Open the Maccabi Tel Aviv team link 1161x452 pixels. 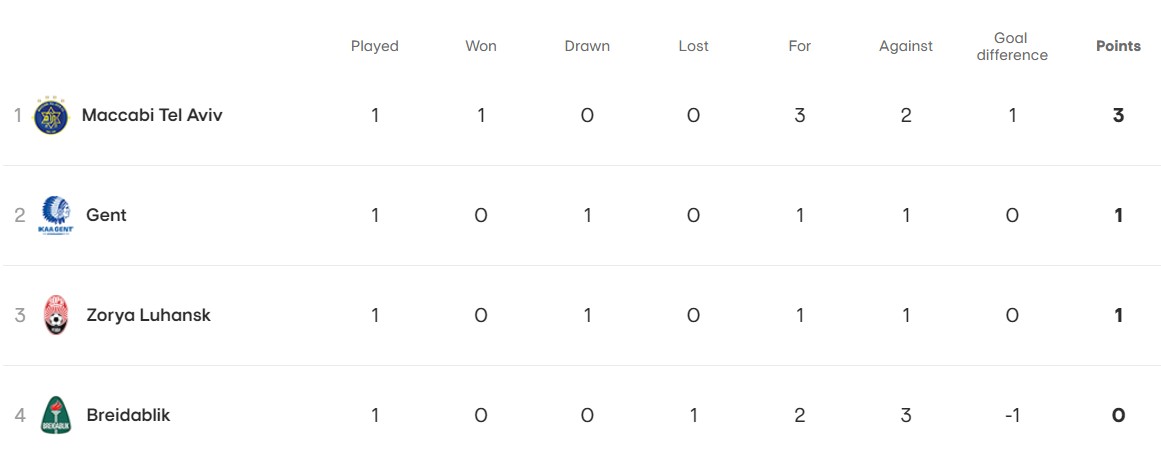tap(152, 115)
